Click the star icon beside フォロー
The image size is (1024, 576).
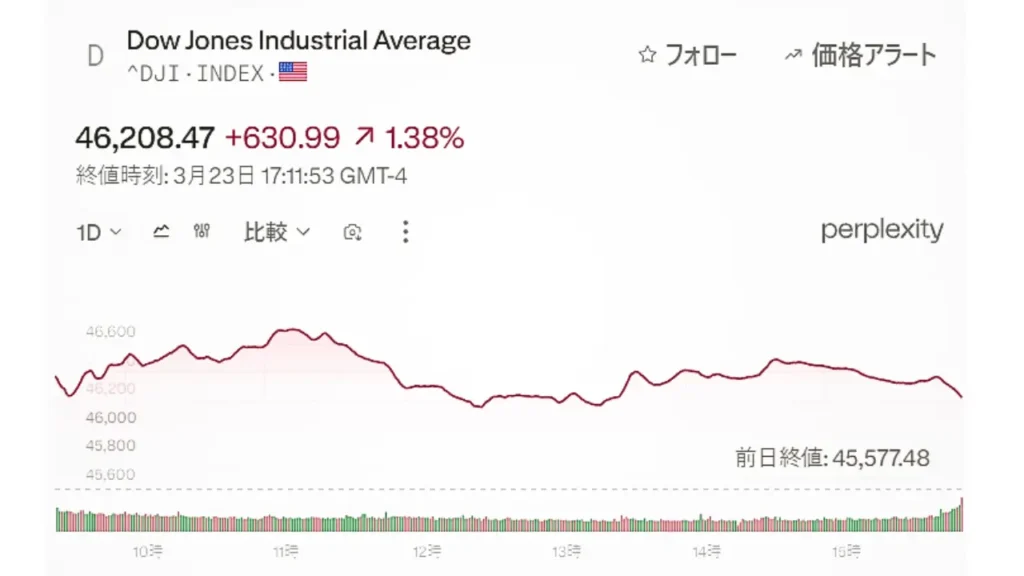[647, 55]
